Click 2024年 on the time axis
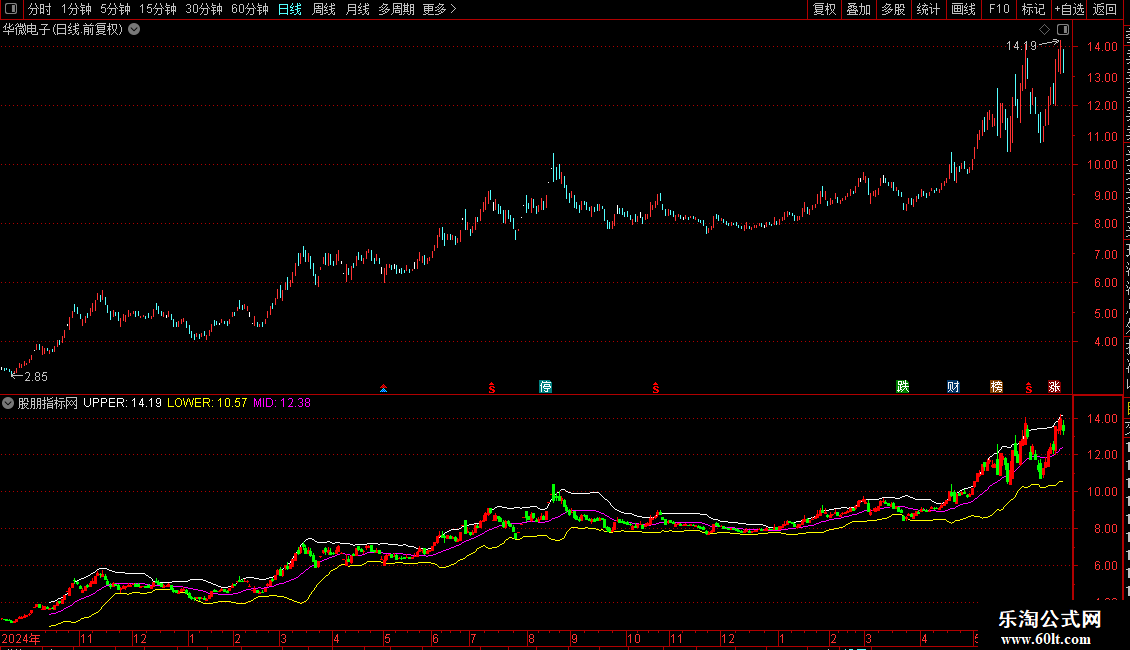This screenshot has height=650, width=1130. (x=21, y=638)
